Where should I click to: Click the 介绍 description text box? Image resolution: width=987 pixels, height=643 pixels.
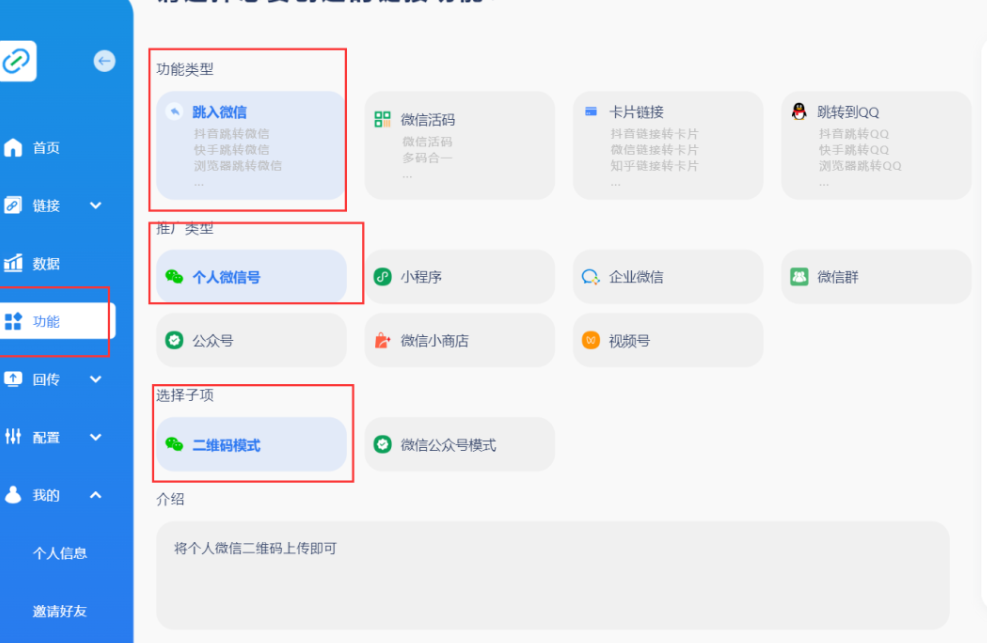click(x=553, y=575)
